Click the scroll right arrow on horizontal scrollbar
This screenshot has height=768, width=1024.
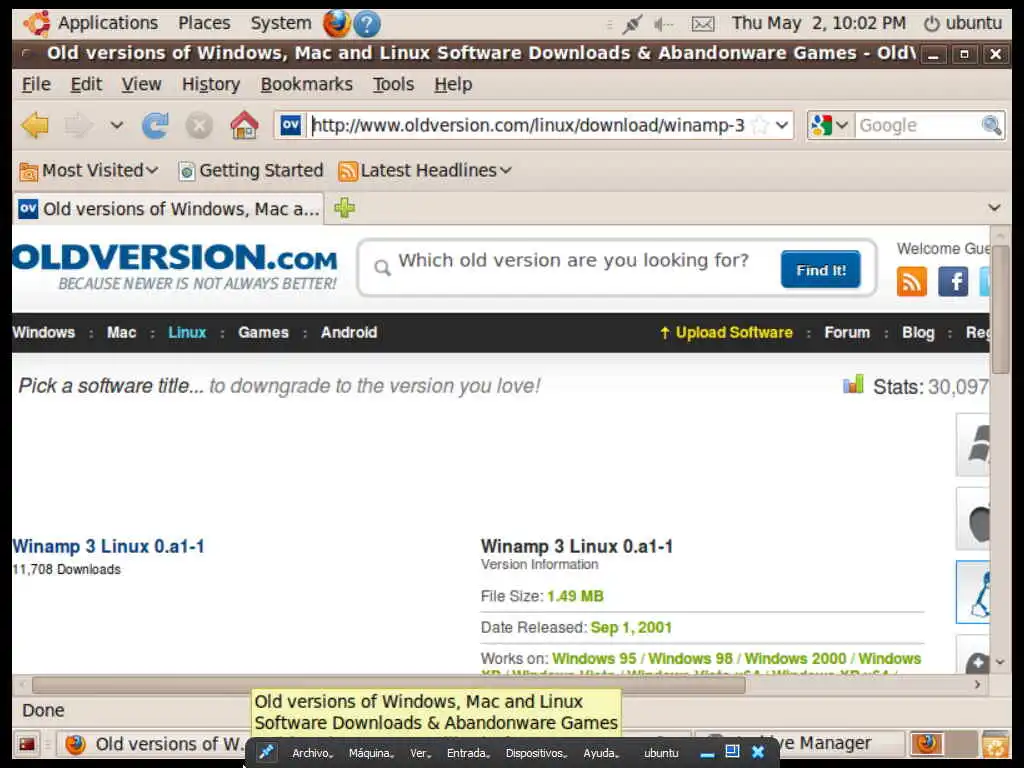click(x=977, y=684)
